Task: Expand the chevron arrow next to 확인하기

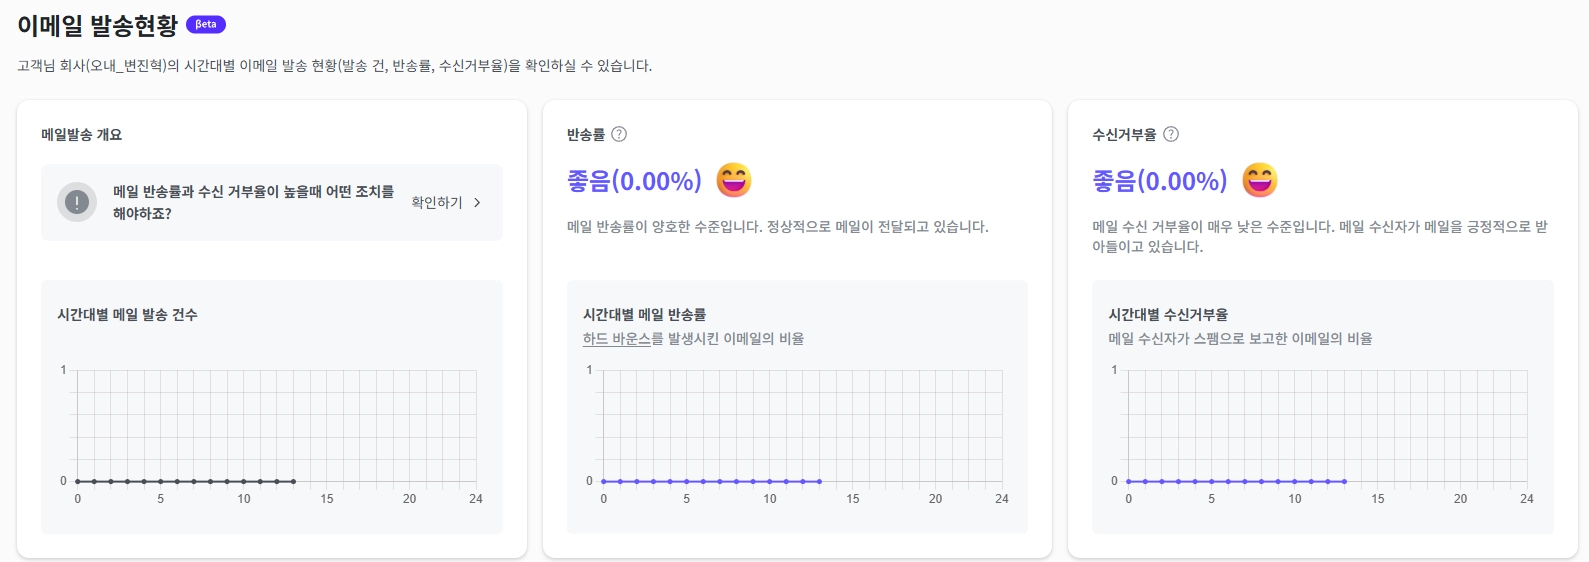Action: [x=477, y=202]
